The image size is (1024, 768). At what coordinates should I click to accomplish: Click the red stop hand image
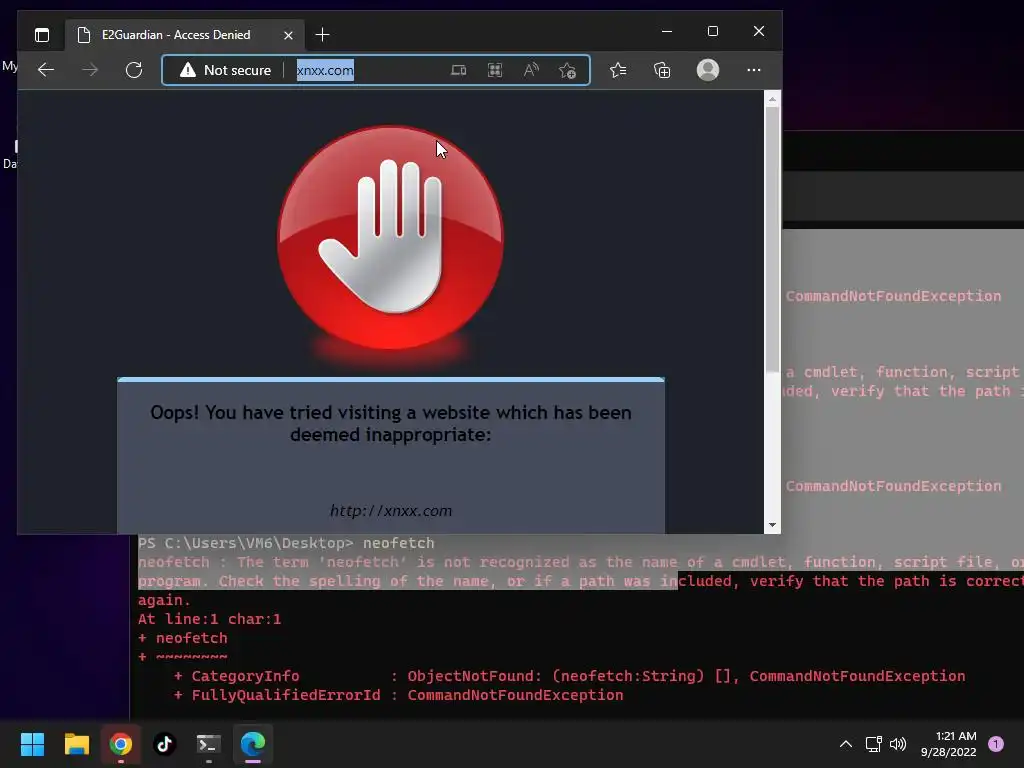click(x=391, y=238)
